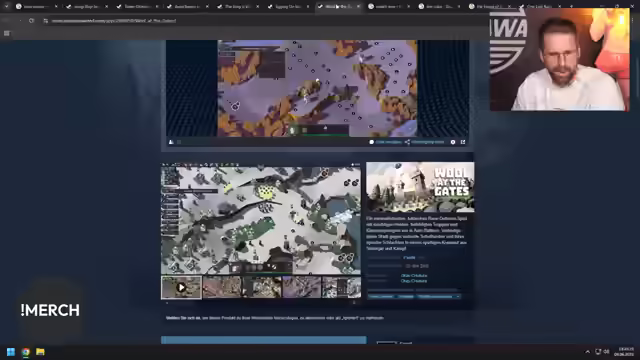
Task: Open File Explorer from the taskbar
Action: 40,352
